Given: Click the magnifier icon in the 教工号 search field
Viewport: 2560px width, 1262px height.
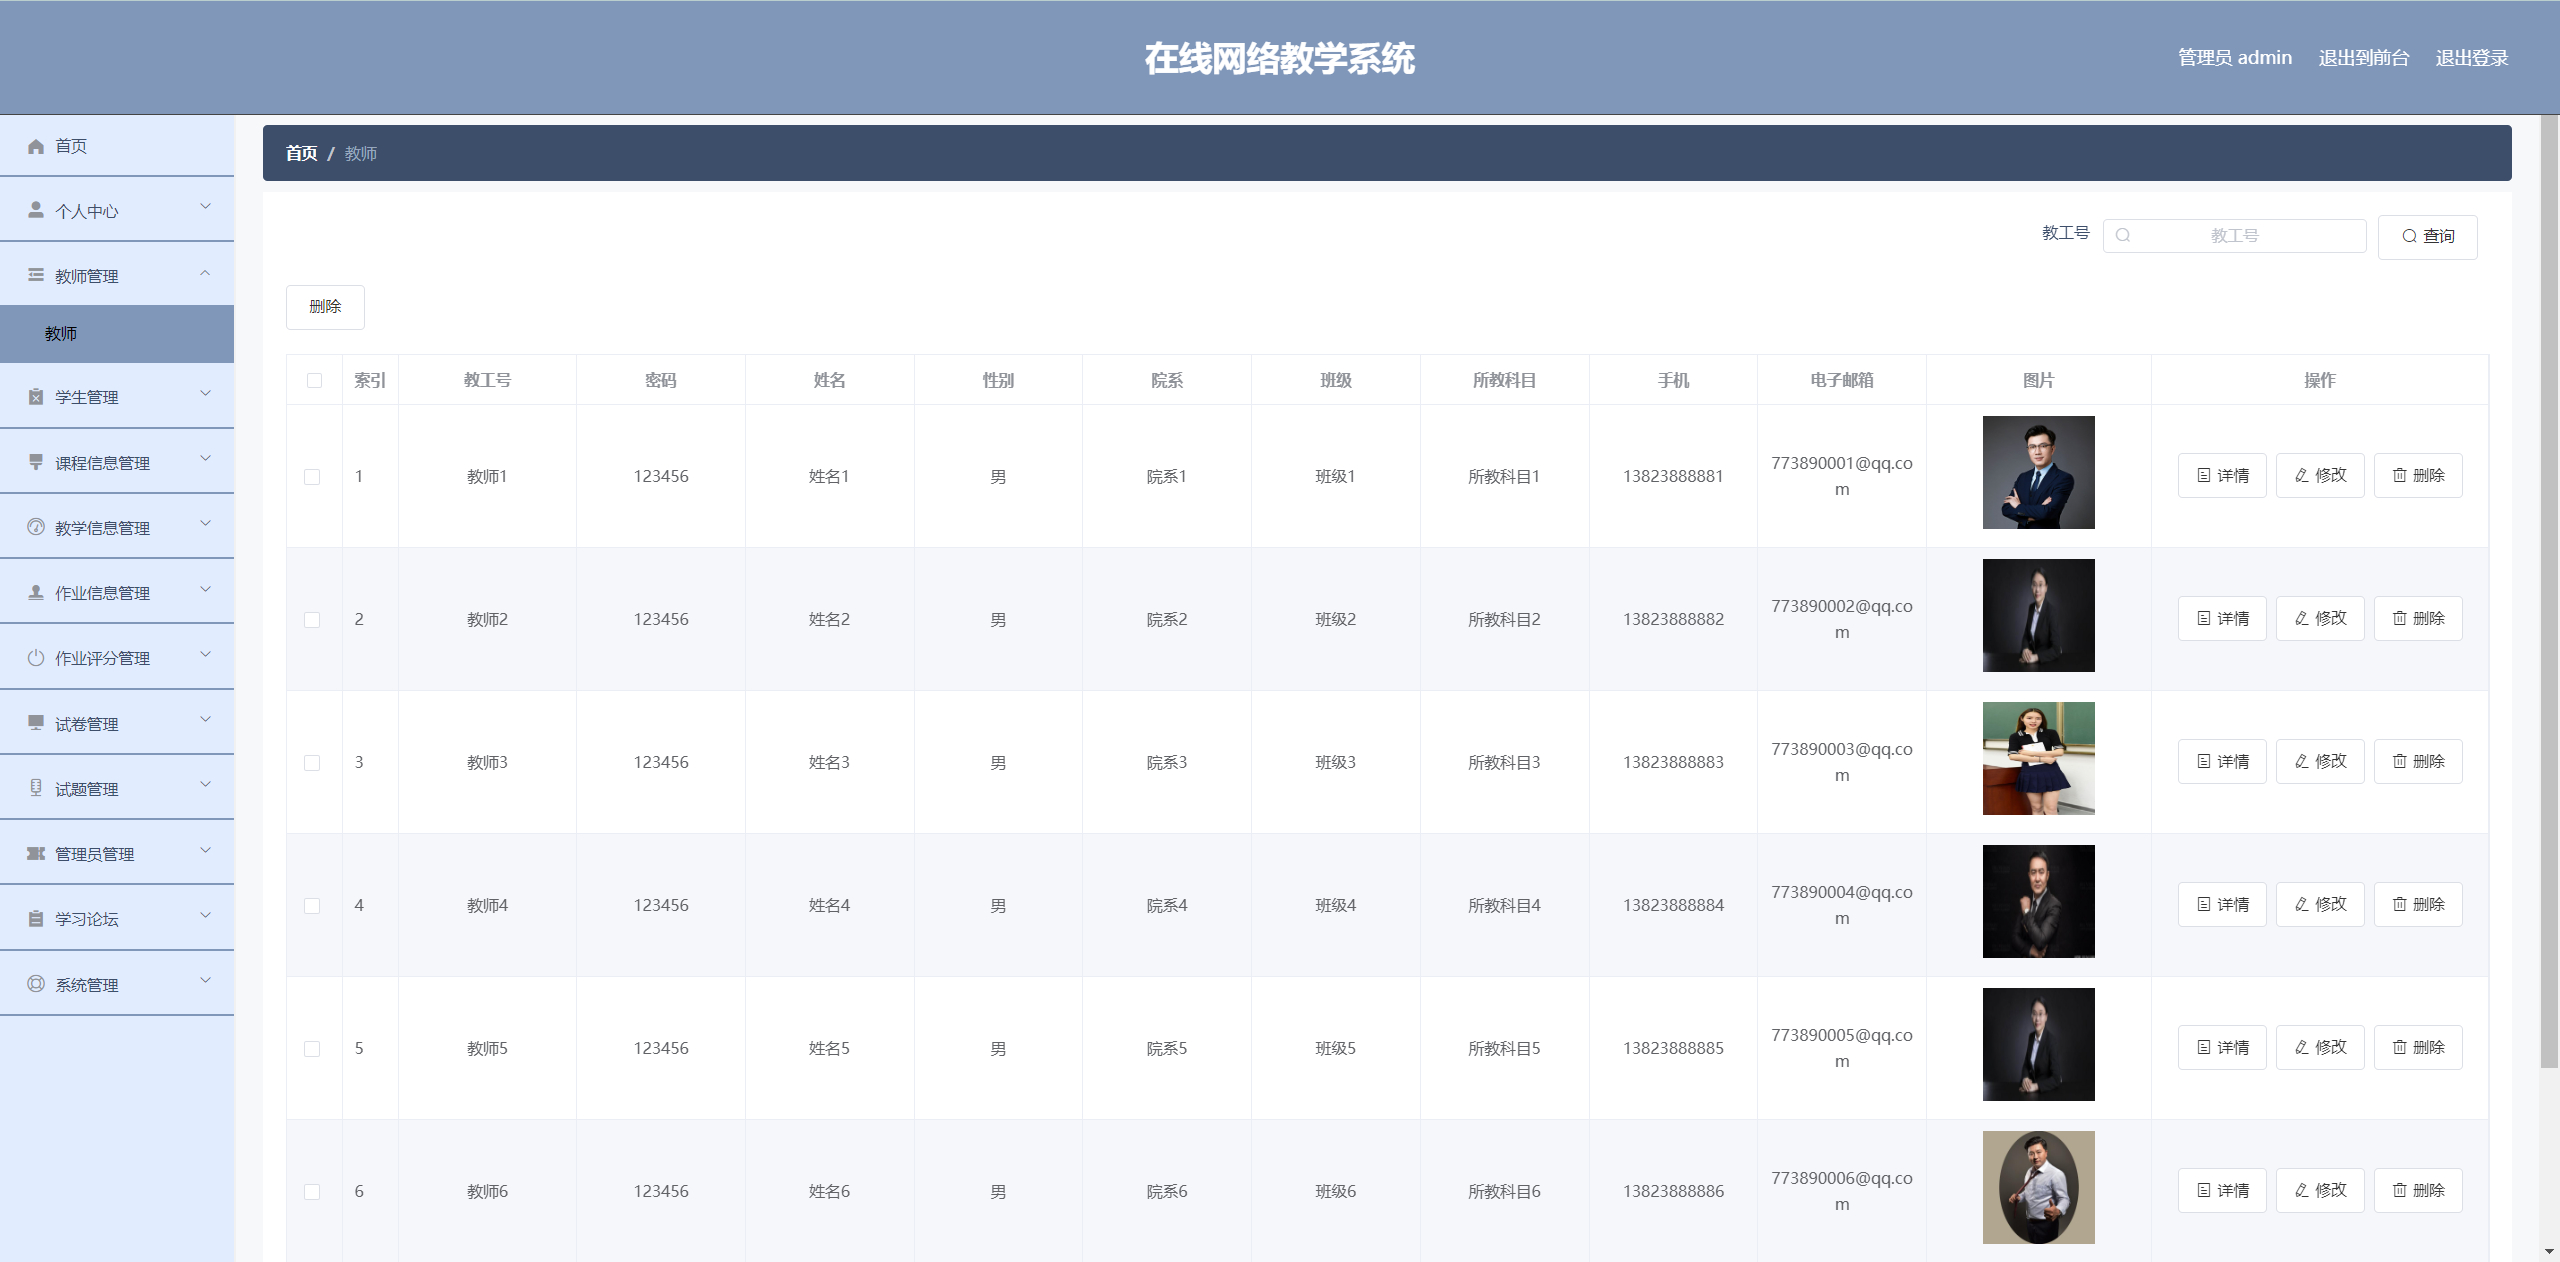Looking at the screenshot, I should tap(2123, 236).
